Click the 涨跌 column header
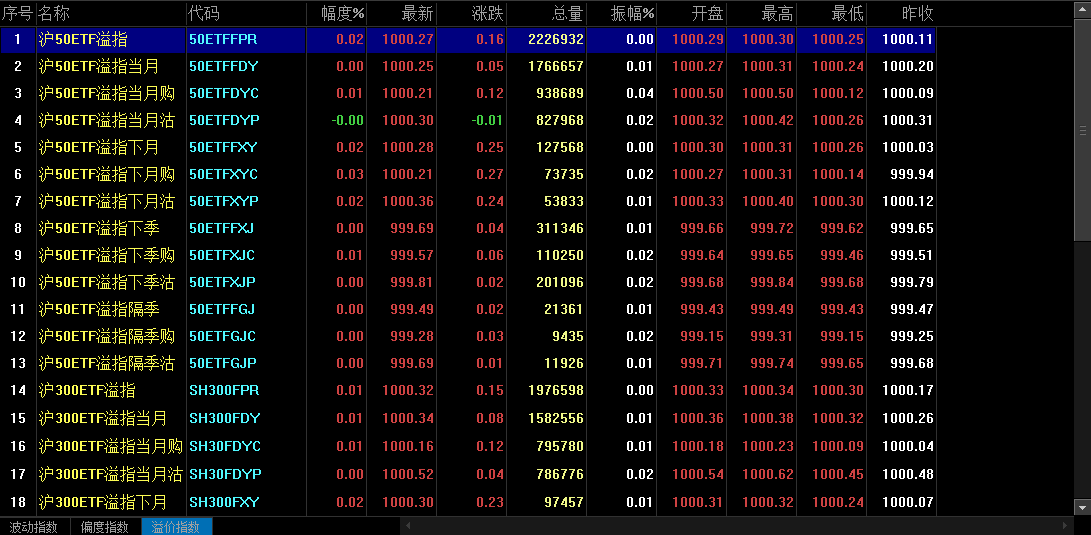The height and width of the screenshot is (535, 1091). (x=487, y=13)
